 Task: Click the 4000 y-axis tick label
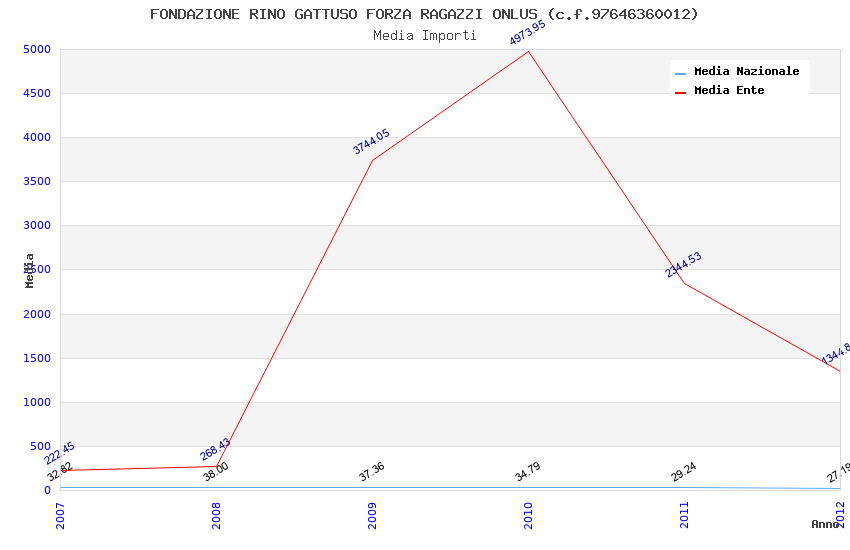pyautogui.click(x=37, y=138)
